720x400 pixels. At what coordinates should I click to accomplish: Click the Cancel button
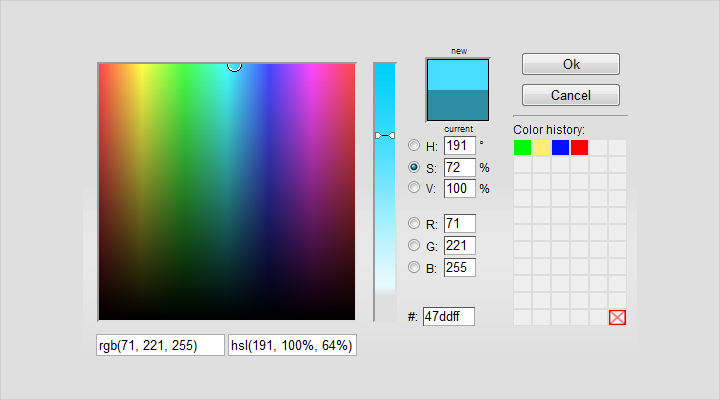coord(571,95)
